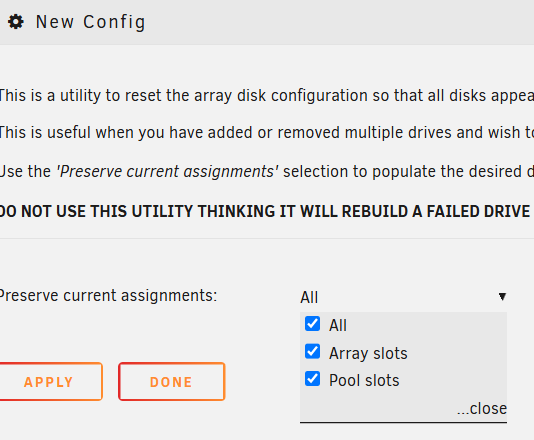The width and height of the screenshot is (534, 440).
Task: Click the gear icon beside New Config
Action: [16, 22]
